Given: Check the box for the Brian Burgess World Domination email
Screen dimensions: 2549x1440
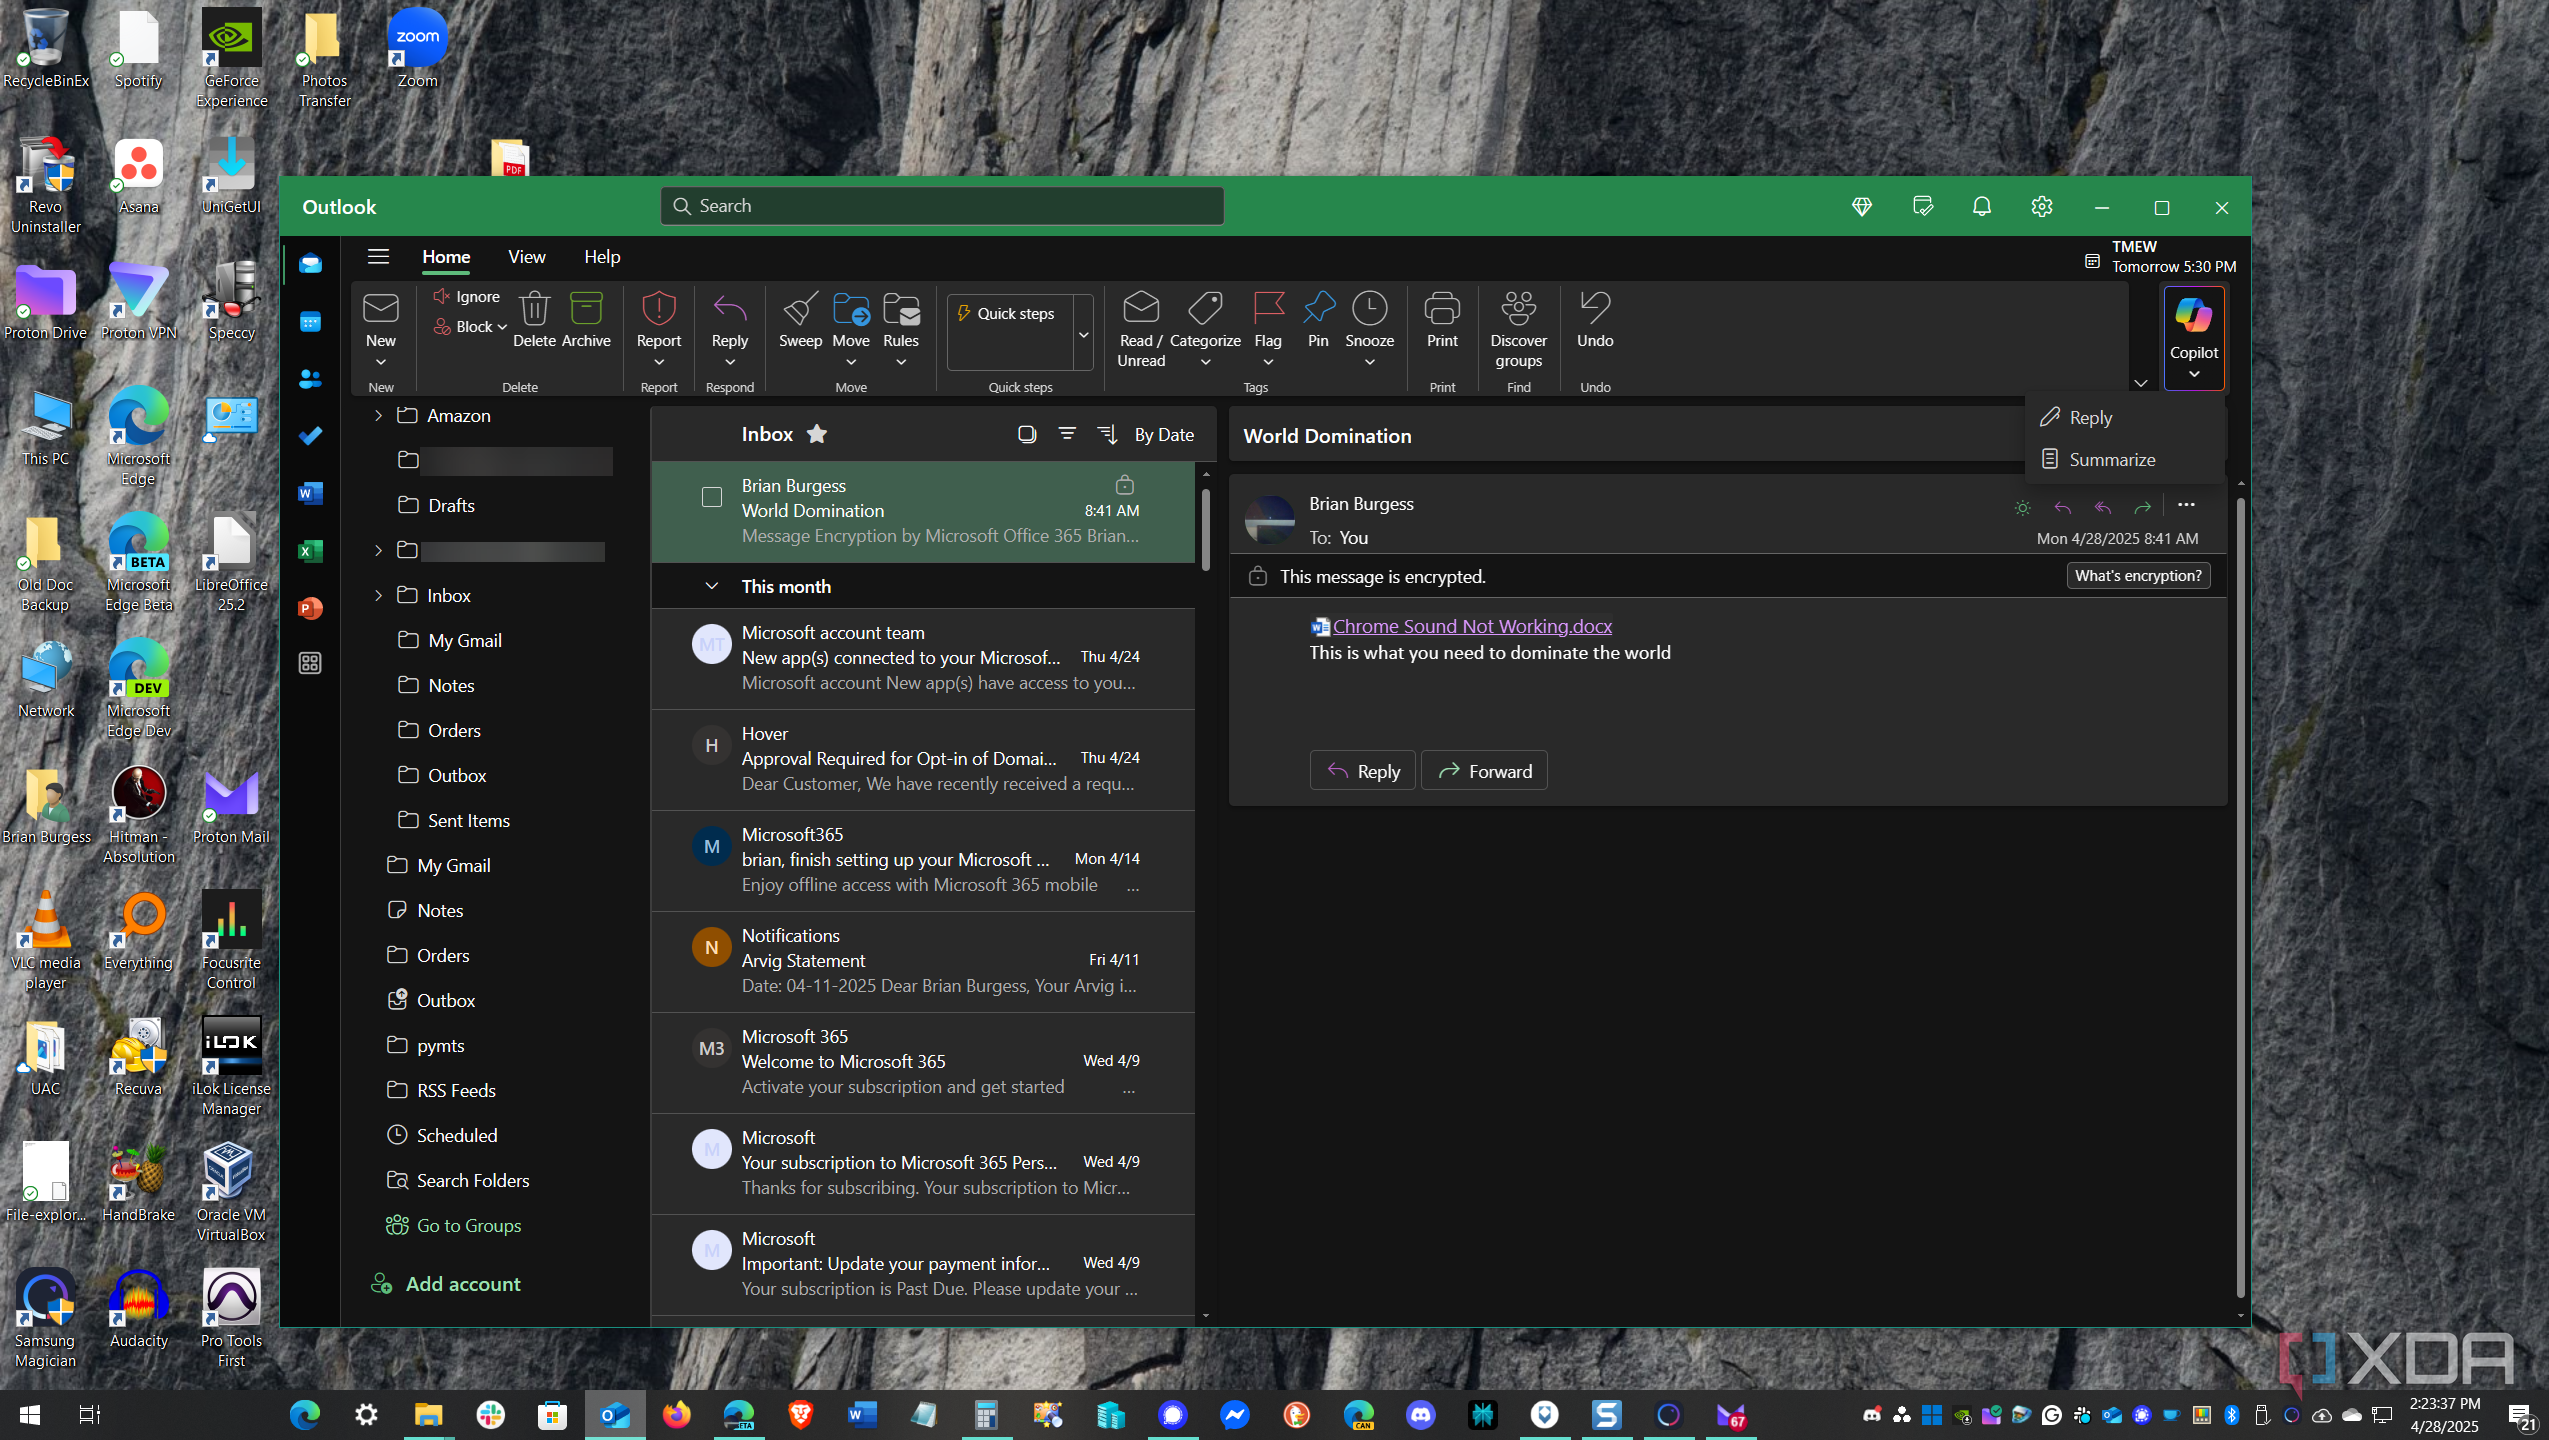Looking at the screenshot, I should 711,497.
